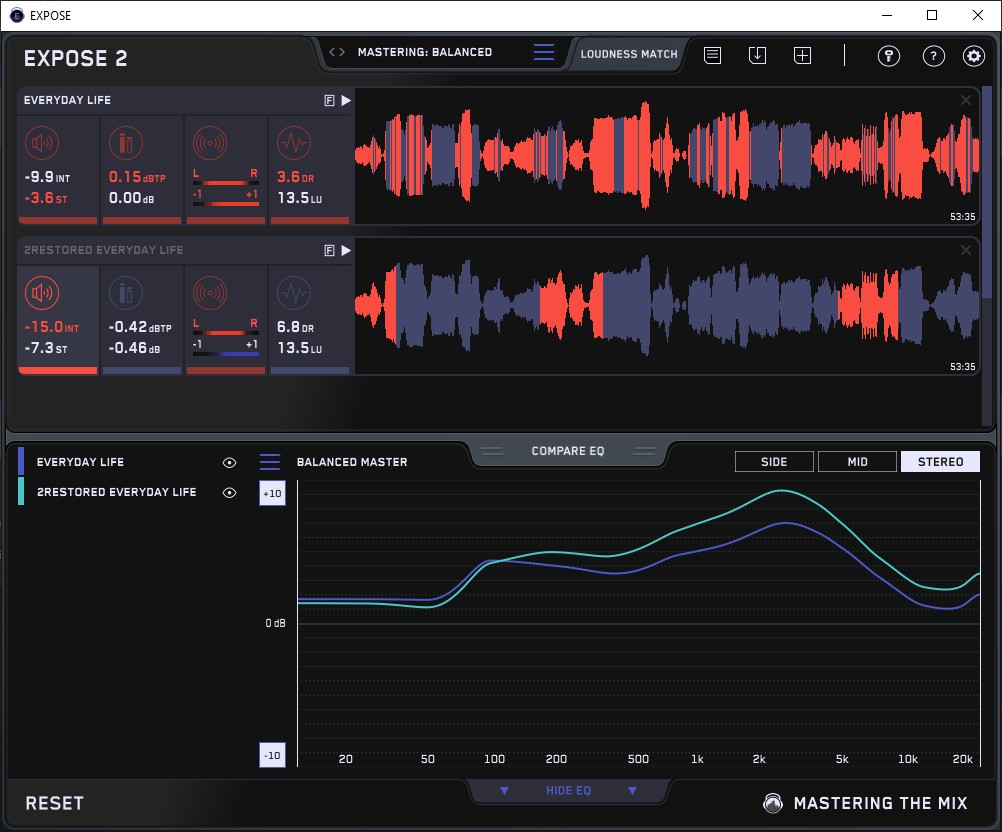Open the Mastering: Balanced preset menu

click(x=543, y=53)
